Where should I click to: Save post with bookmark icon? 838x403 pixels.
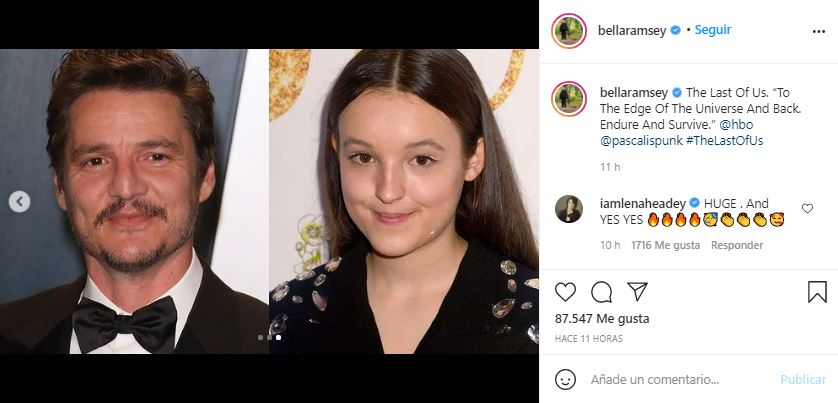pos(817,292)
